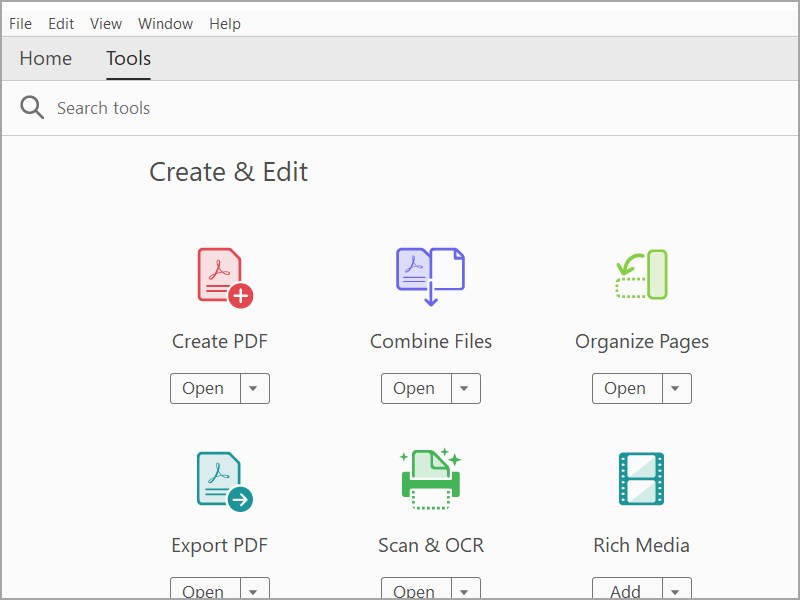Select the Export PDF tool icon
The height and width of the screenshot is (600, 800).
pos(220,478)
